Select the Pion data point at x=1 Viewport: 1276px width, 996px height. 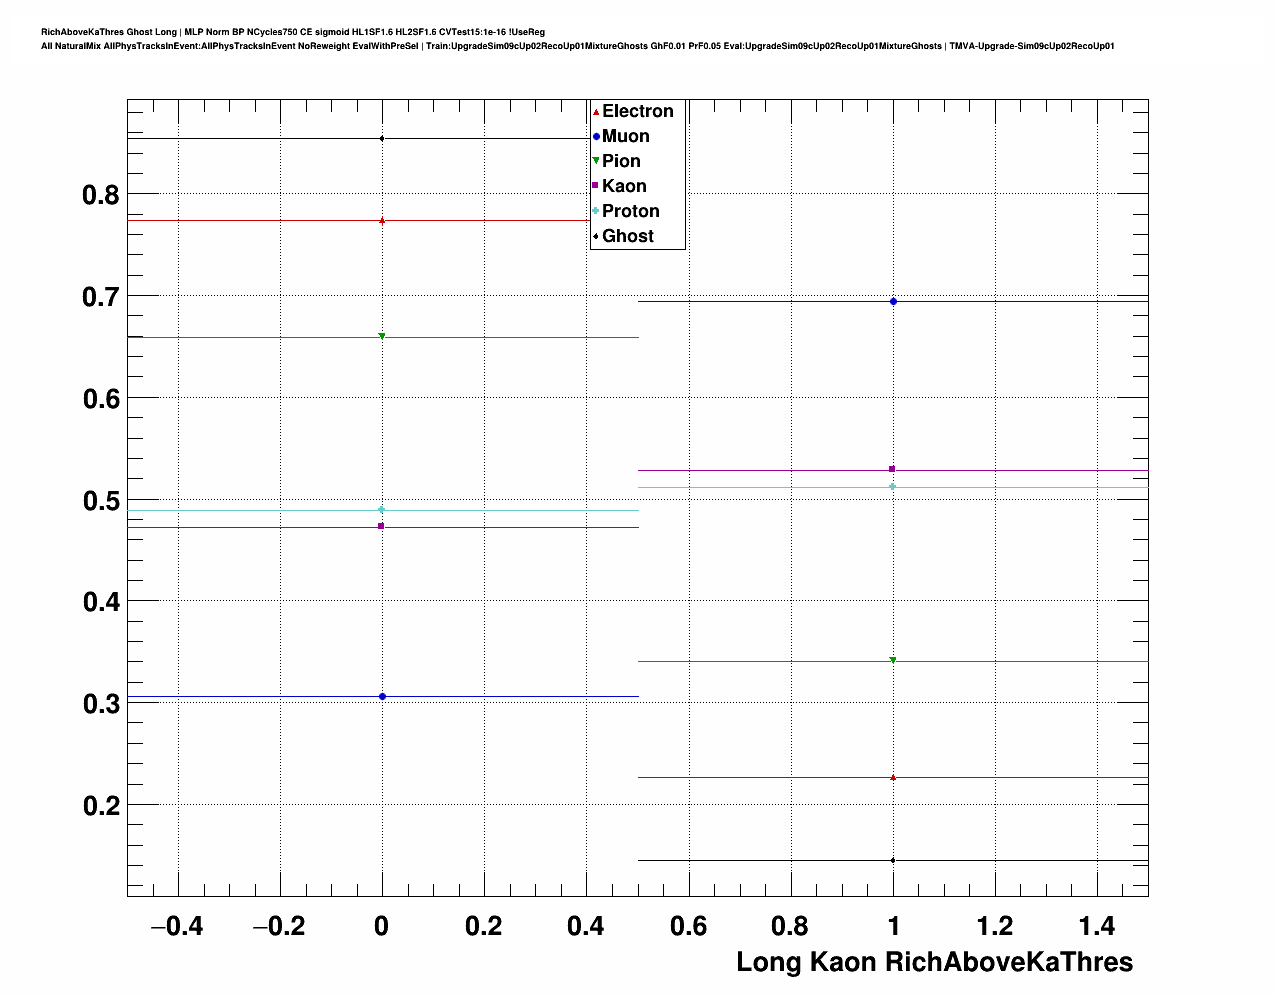click(x=892, y=661)
